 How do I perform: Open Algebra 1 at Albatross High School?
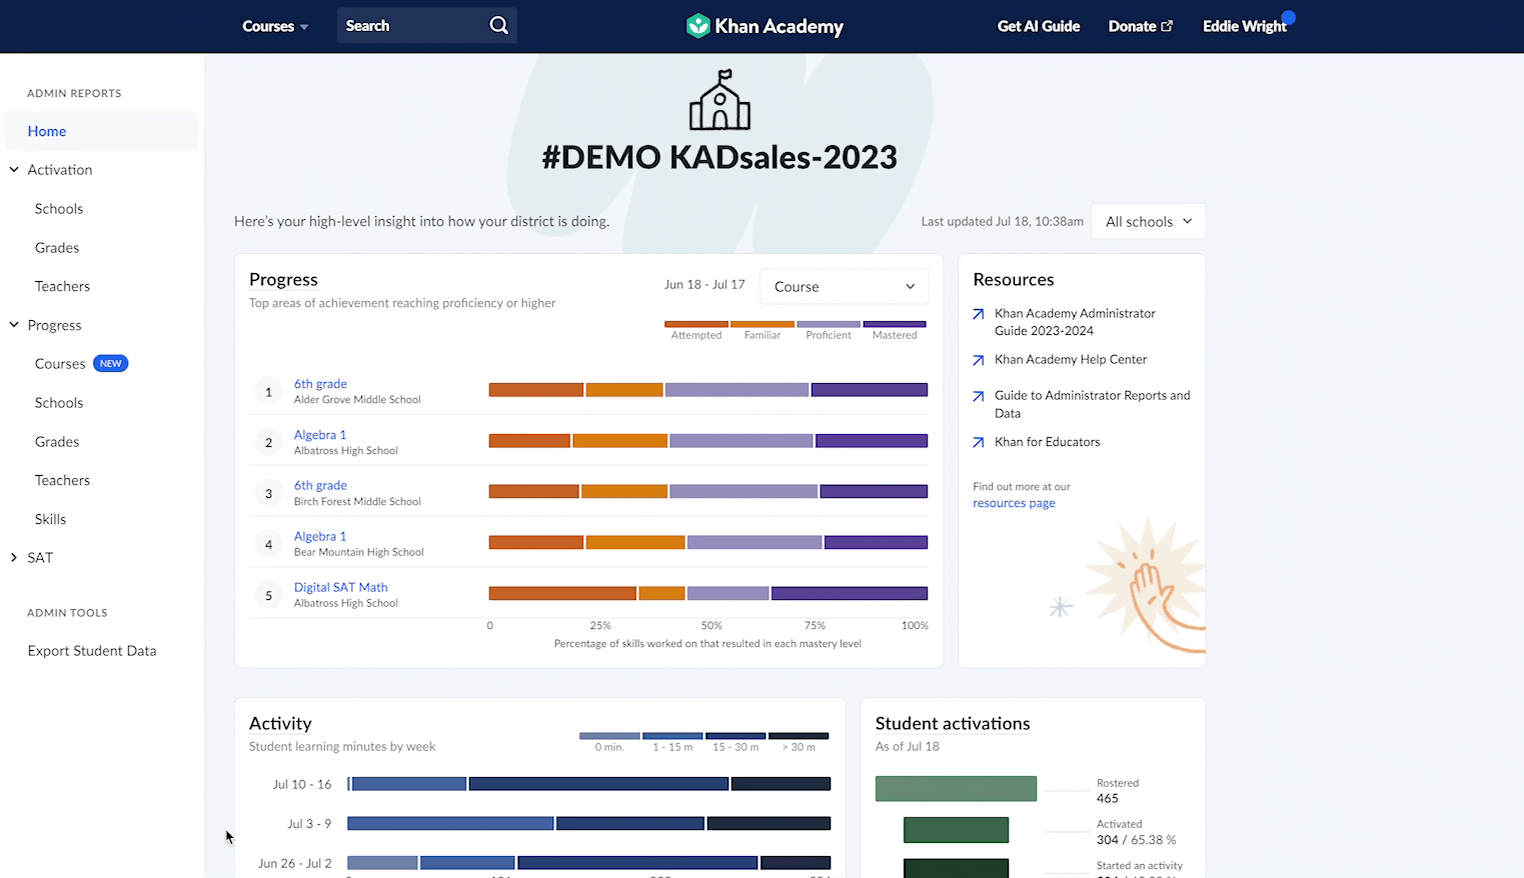[x=320, y=435]
